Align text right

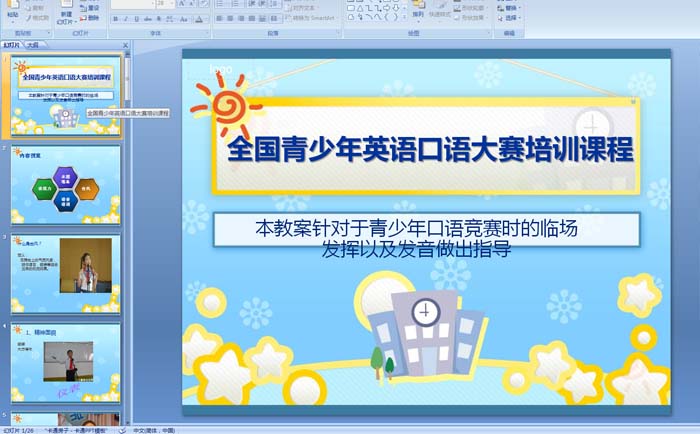click(241, 18)
